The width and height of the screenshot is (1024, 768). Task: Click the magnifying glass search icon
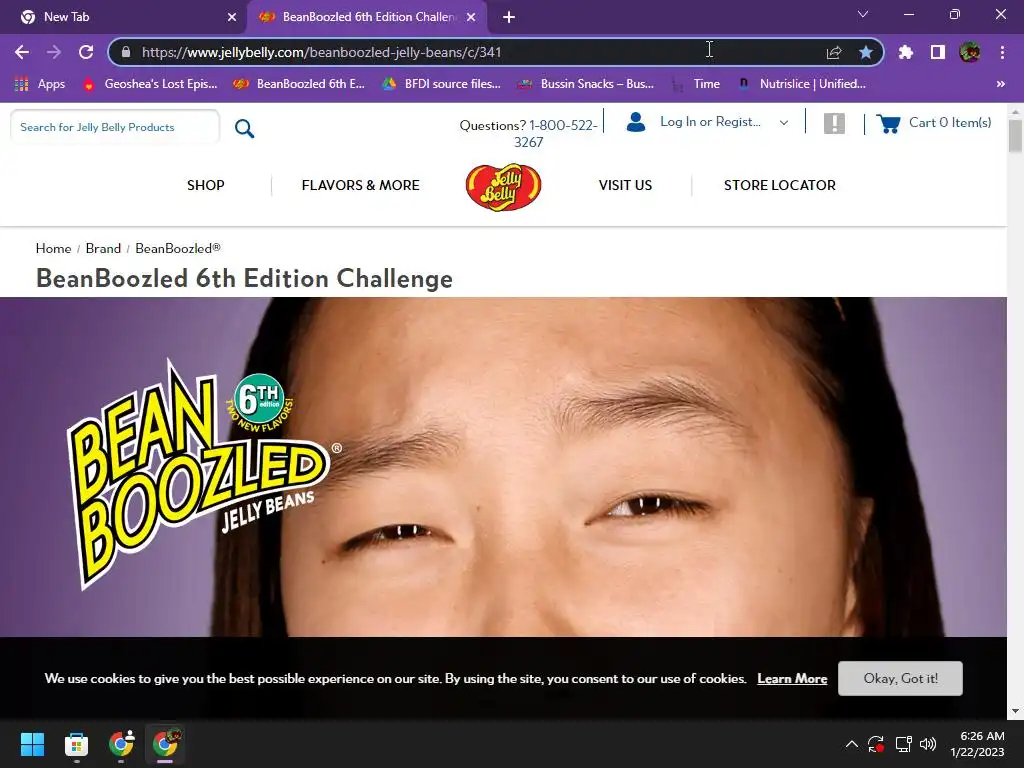(244, 128)
